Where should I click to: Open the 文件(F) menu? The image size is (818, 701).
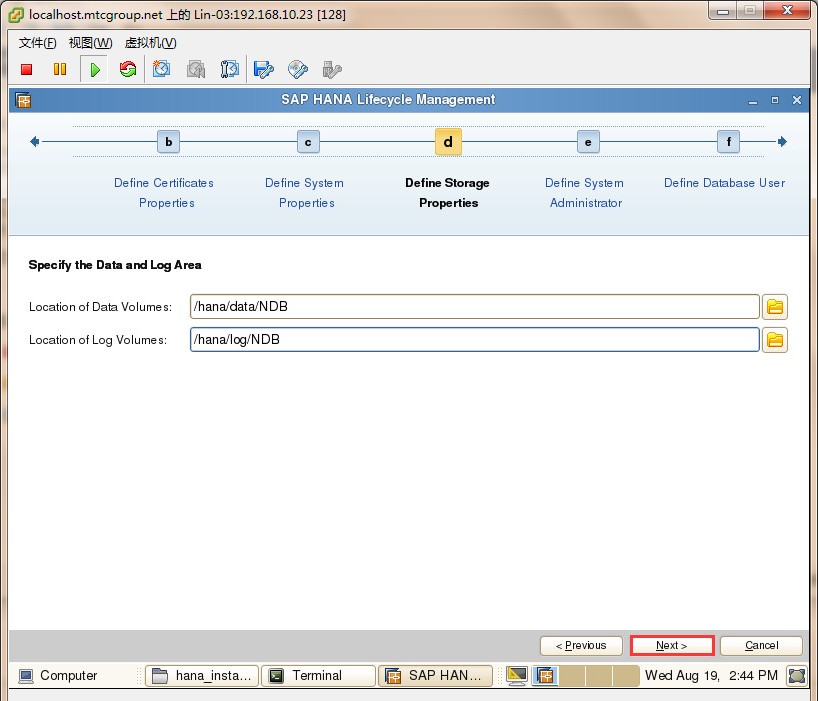point(38,43)
